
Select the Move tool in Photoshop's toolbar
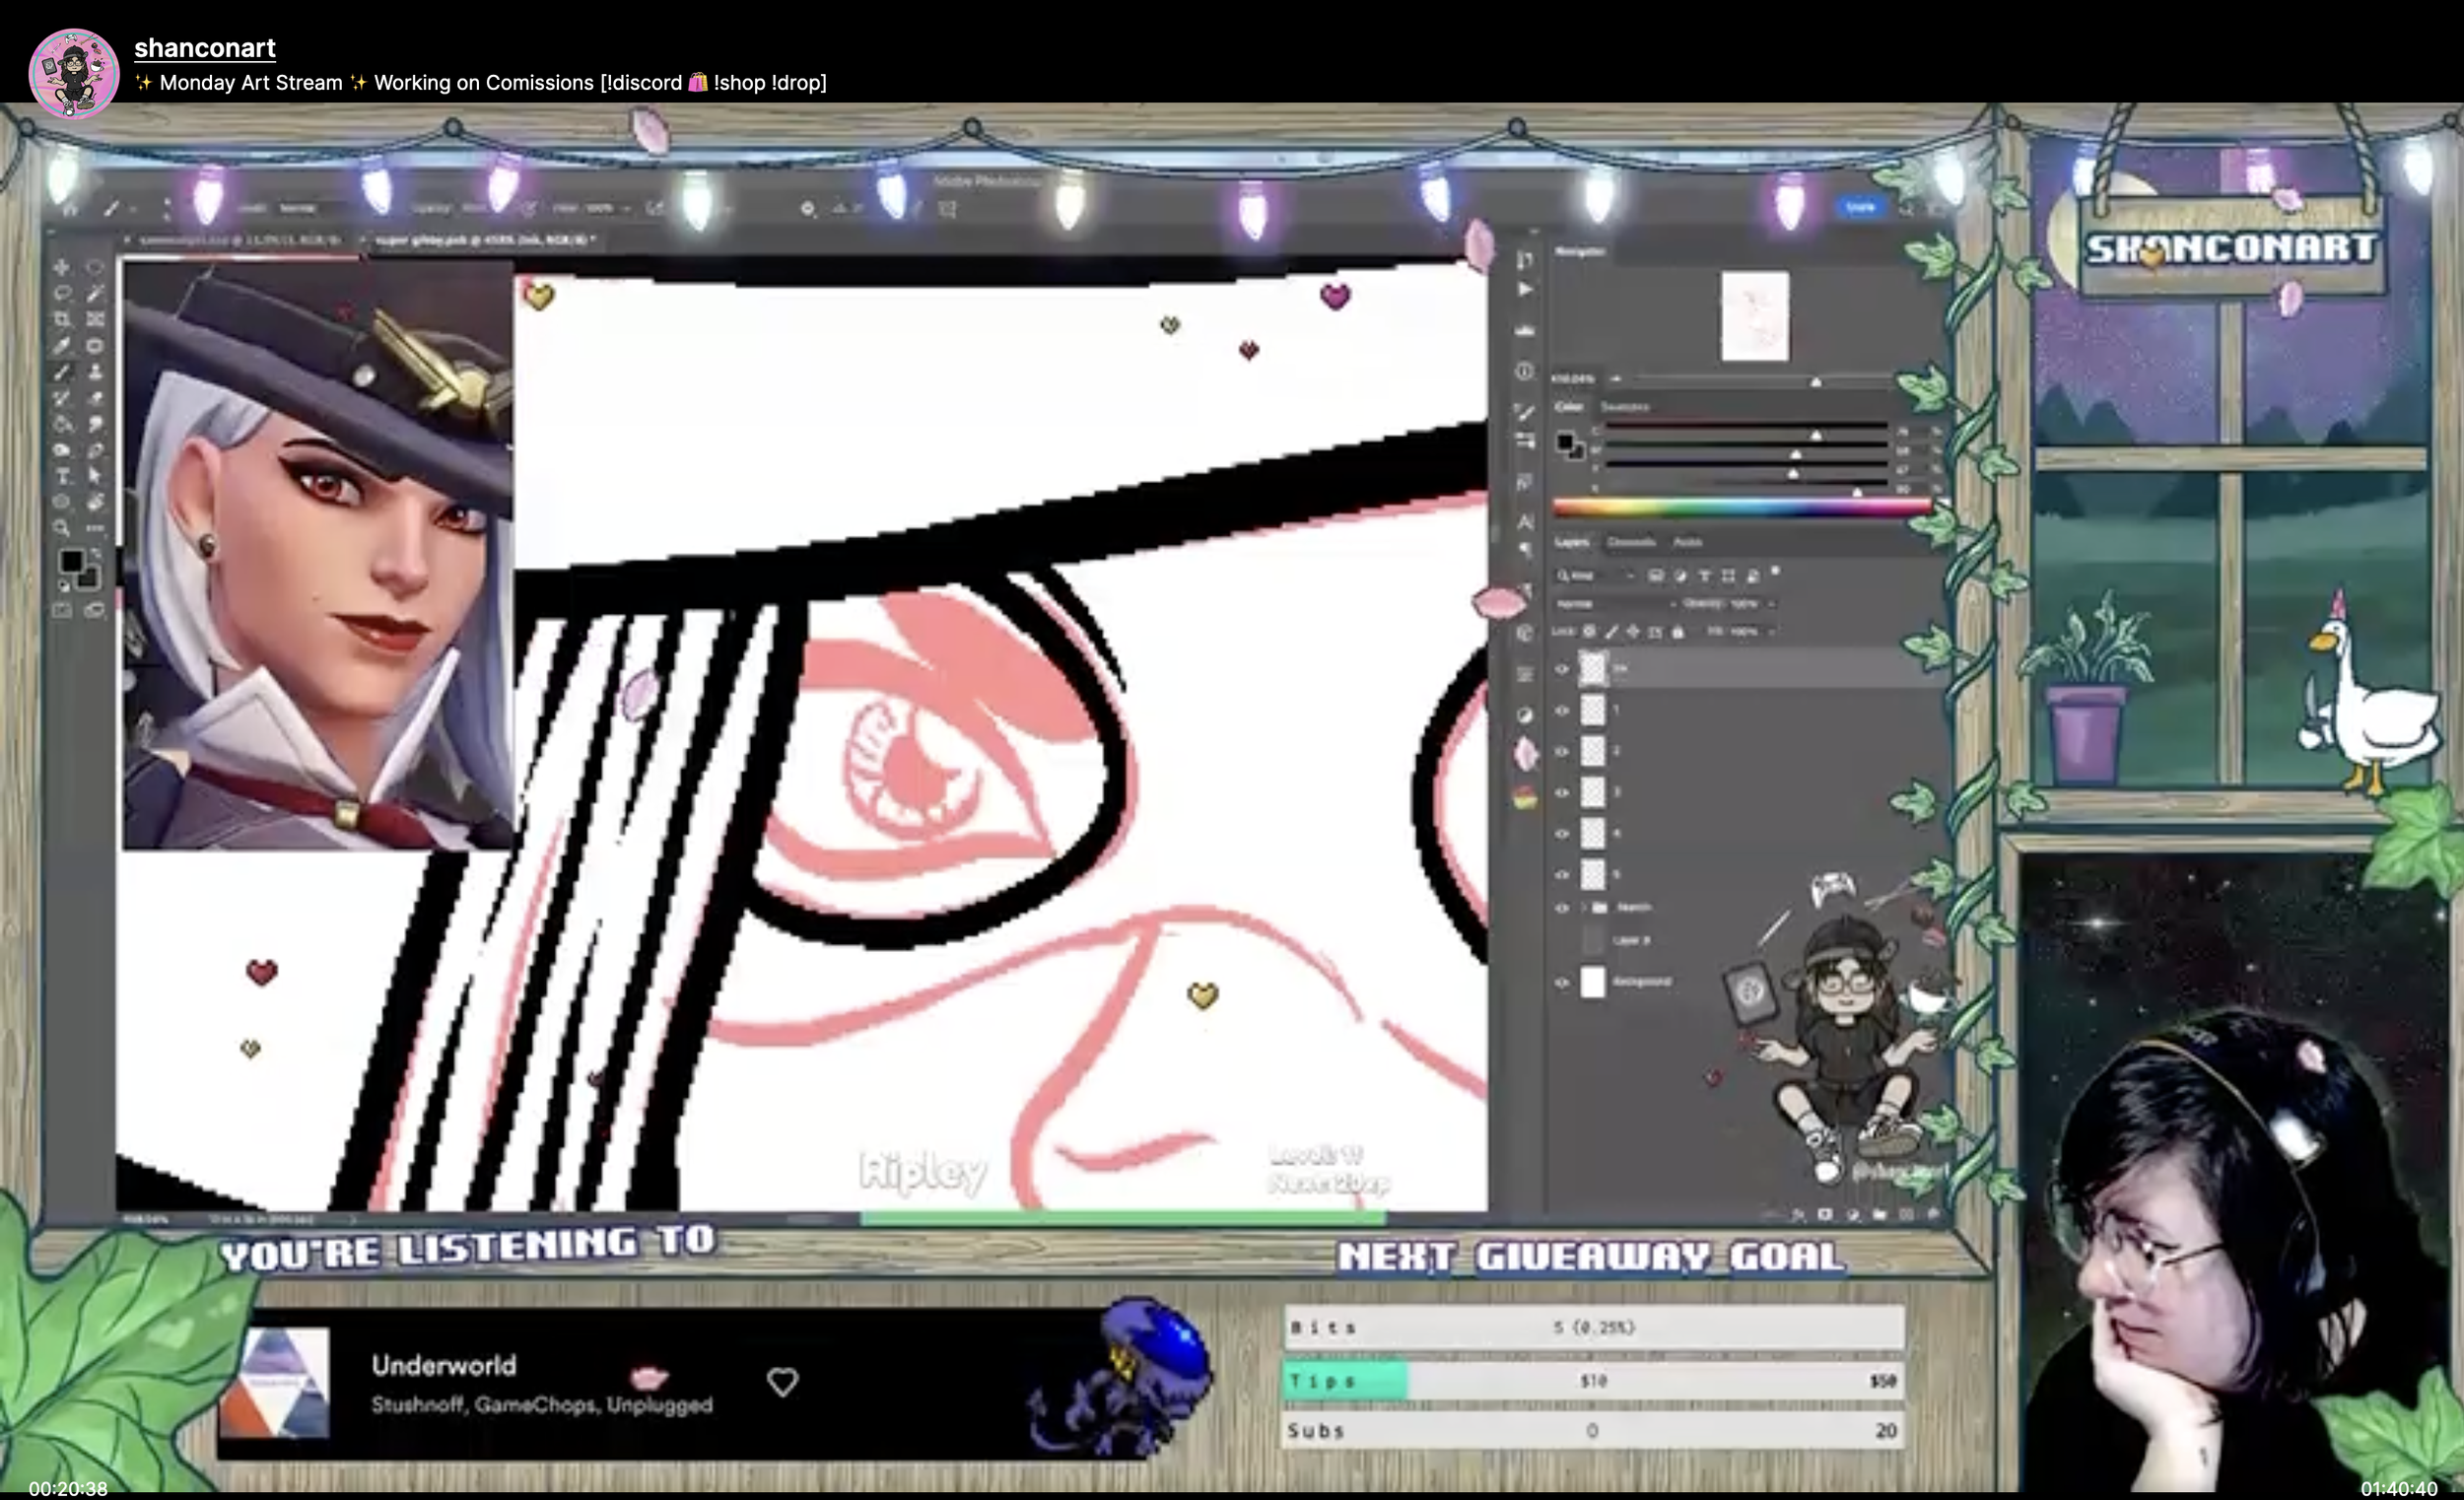click(62, 268)
